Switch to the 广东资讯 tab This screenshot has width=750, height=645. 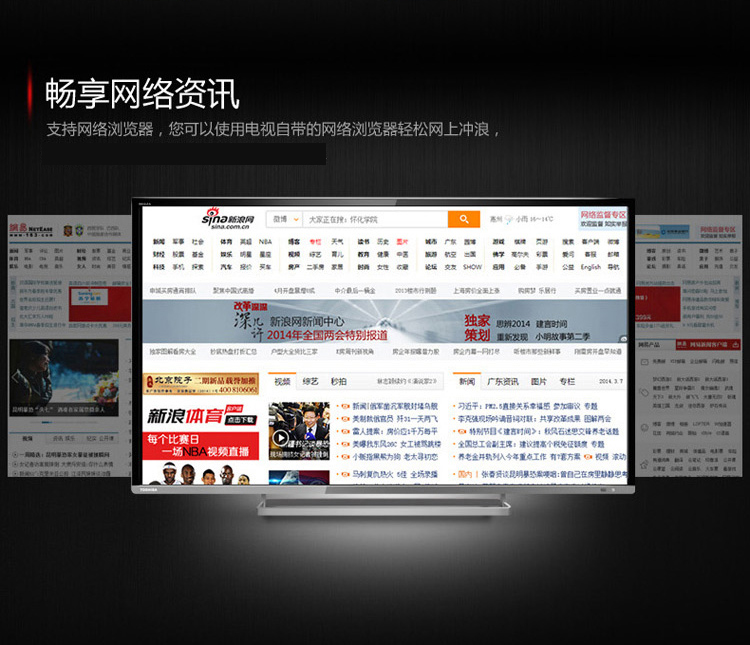[502, 381]
